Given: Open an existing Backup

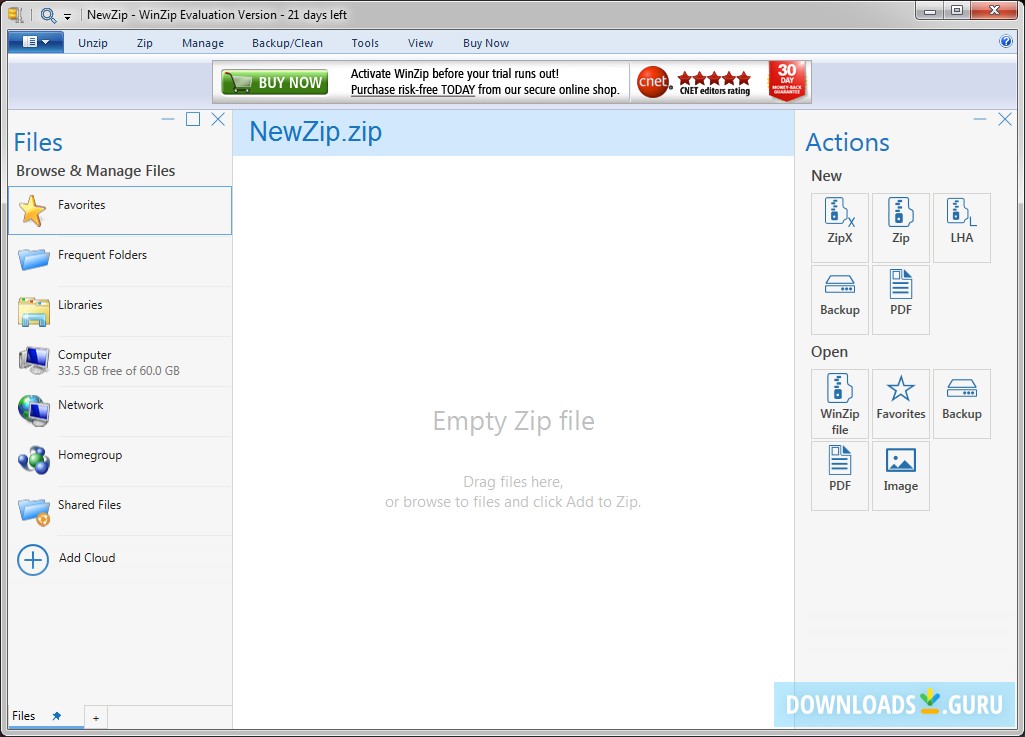Looking at the screenshot, I should [961, 403].
